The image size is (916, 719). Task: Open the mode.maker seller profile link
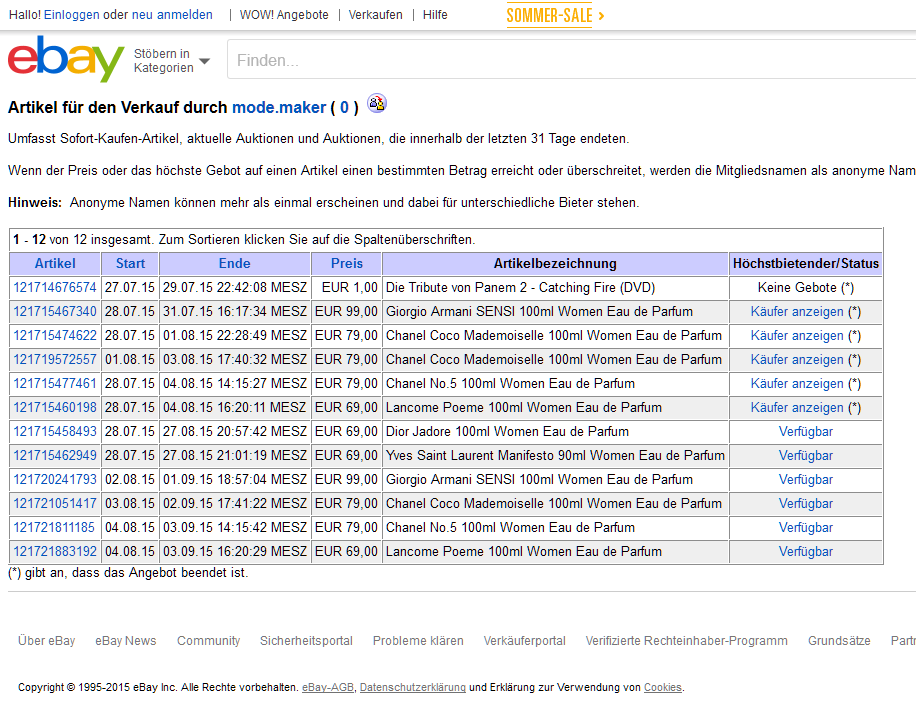tap(279, 107)
